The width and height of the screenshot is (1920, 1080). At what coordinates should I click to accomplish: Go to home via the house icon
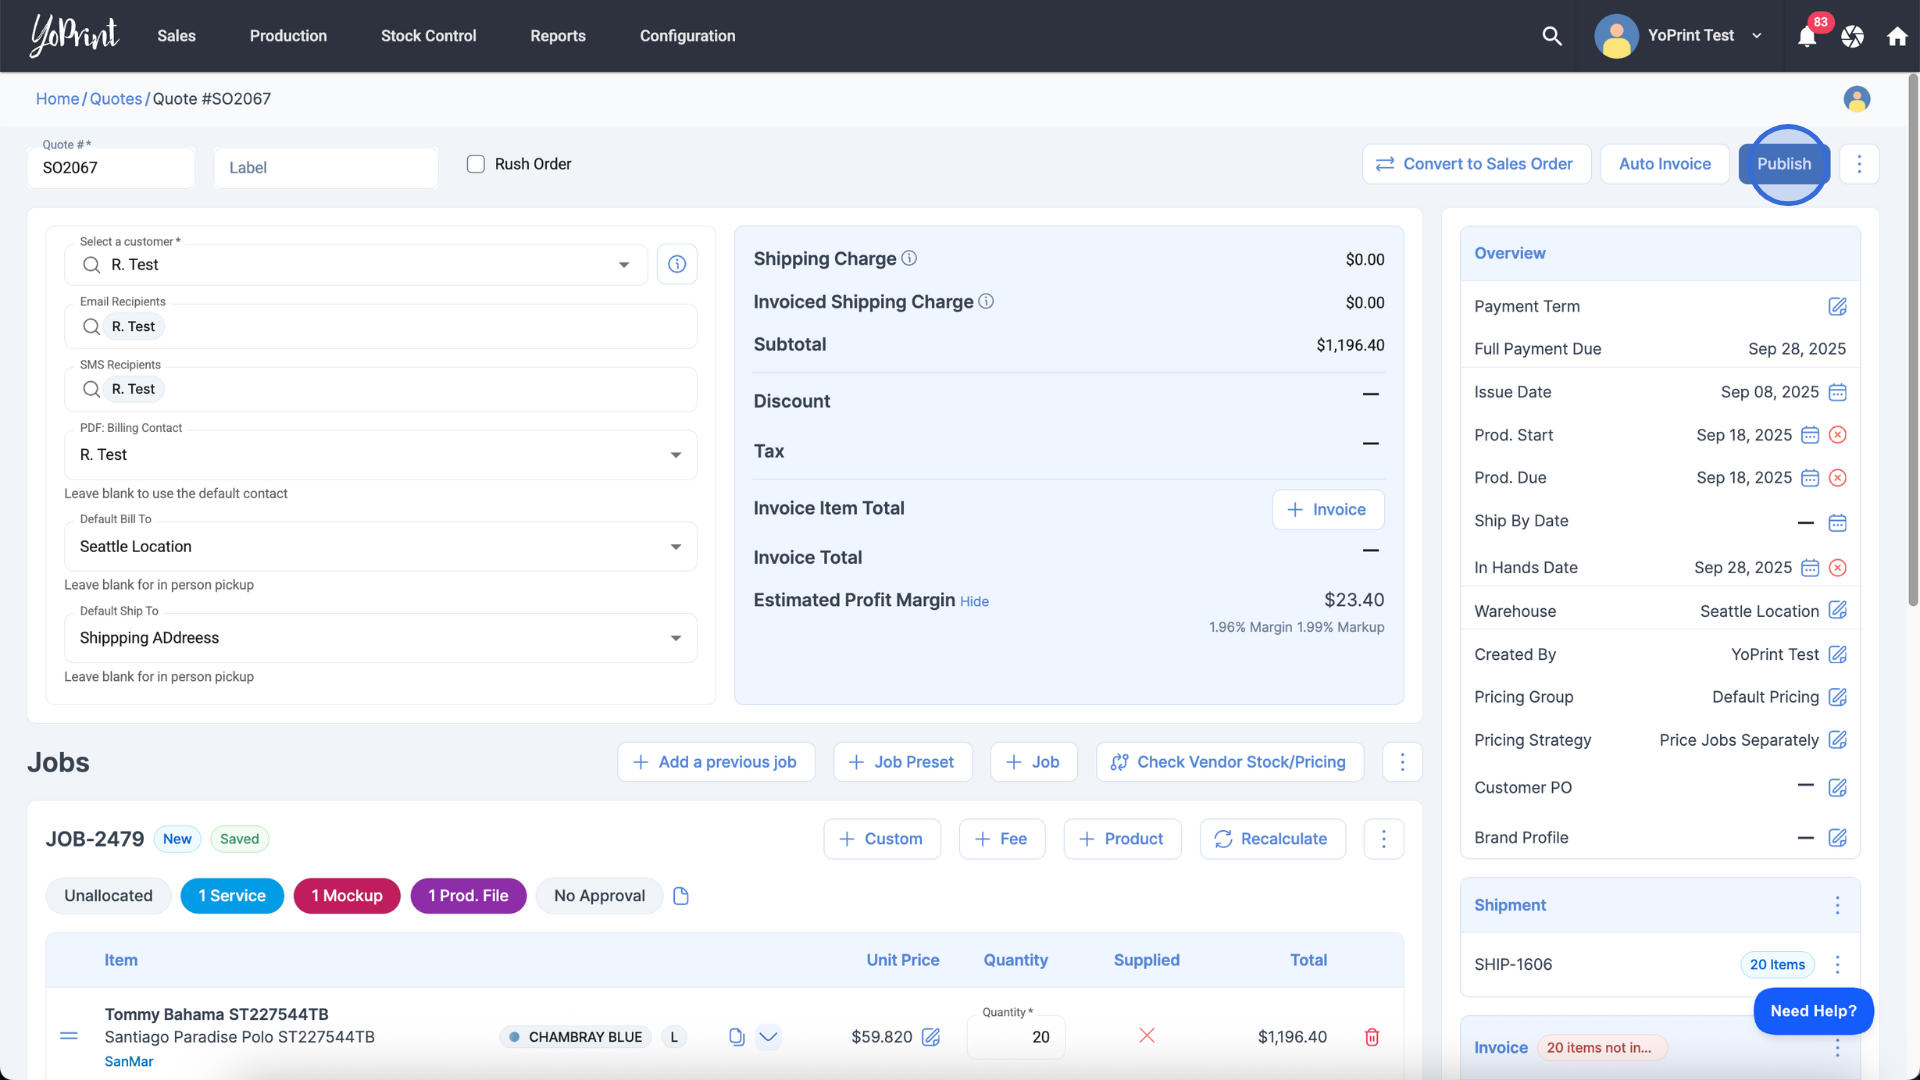click(1897, 37)
